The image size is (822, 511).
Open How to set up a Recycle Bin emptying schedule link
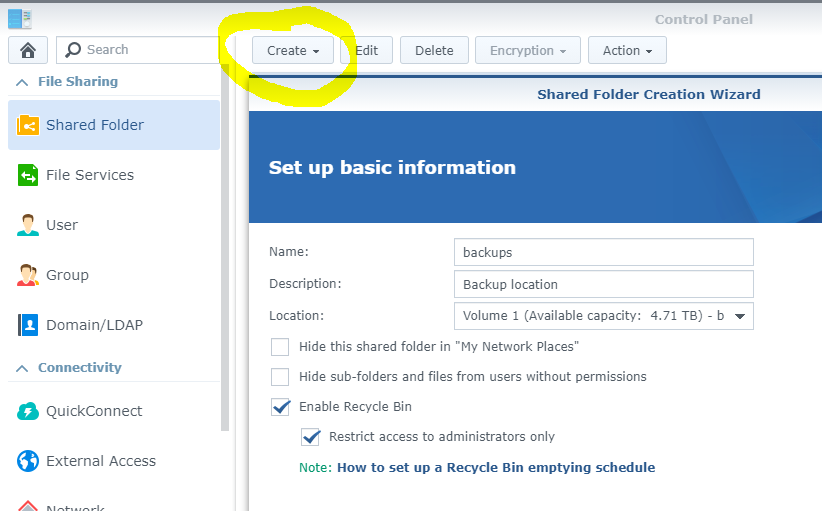click(x=496, y=467)
